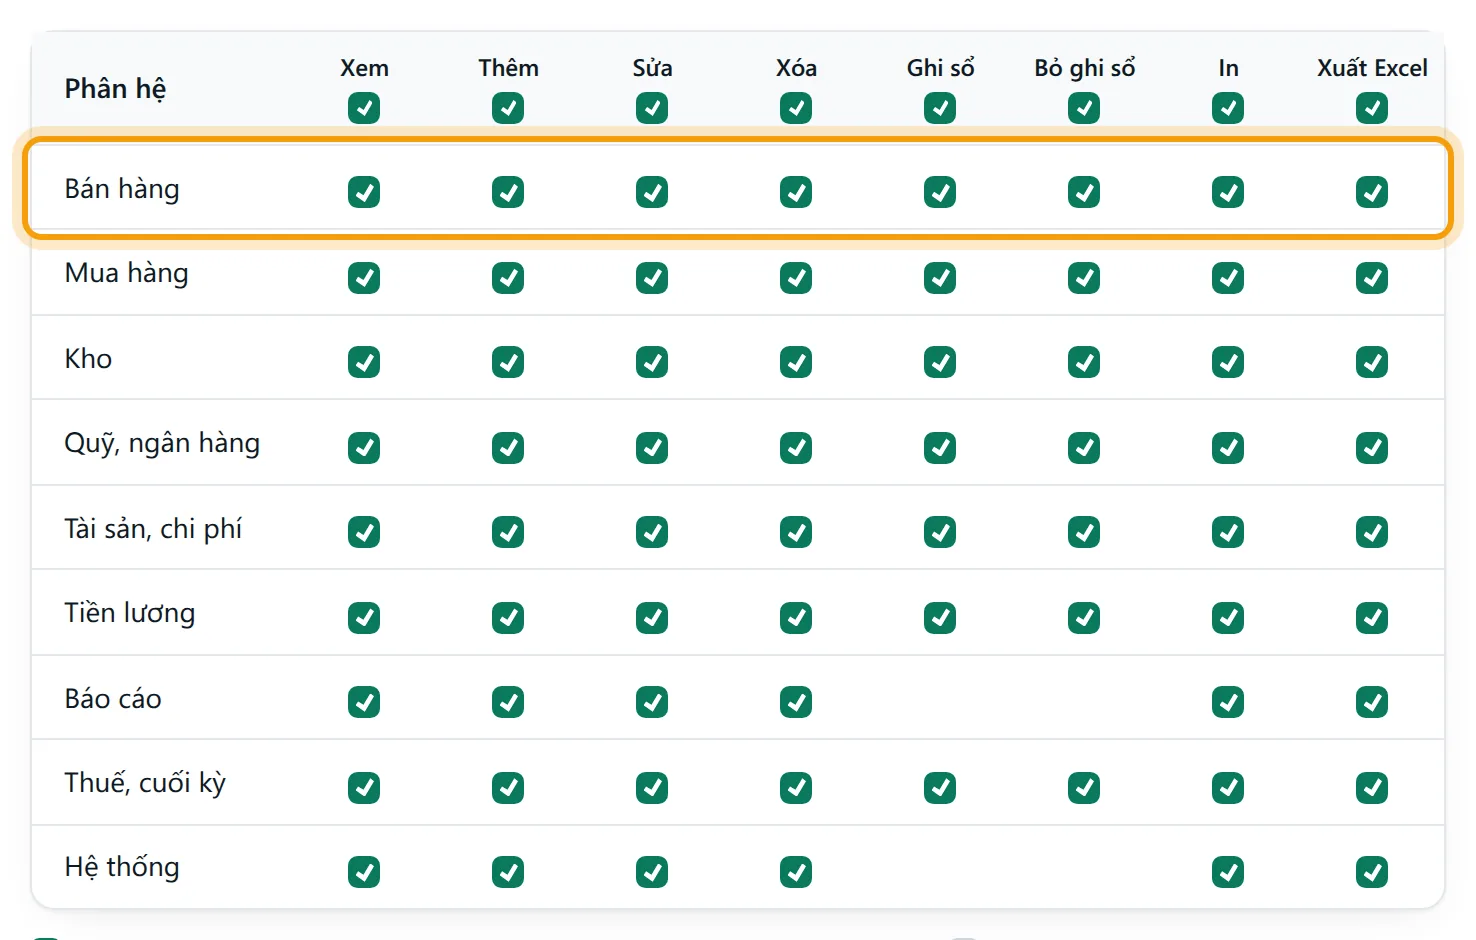Uncheck the Xem column header checkbox

click(364, 108)
